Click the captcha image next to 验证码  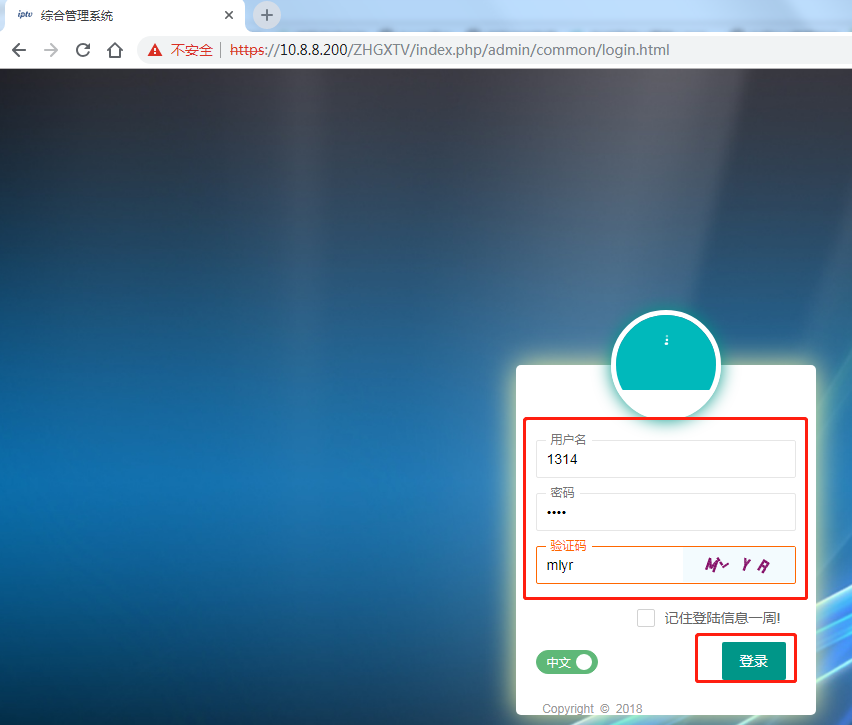[x=740, y=564]
